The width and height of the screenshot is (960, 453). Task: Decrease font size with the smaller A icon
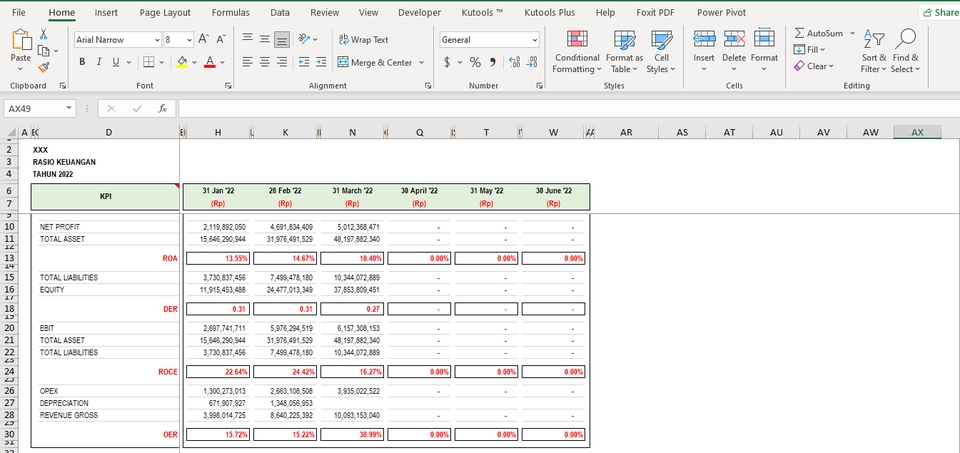coord(221,40)
